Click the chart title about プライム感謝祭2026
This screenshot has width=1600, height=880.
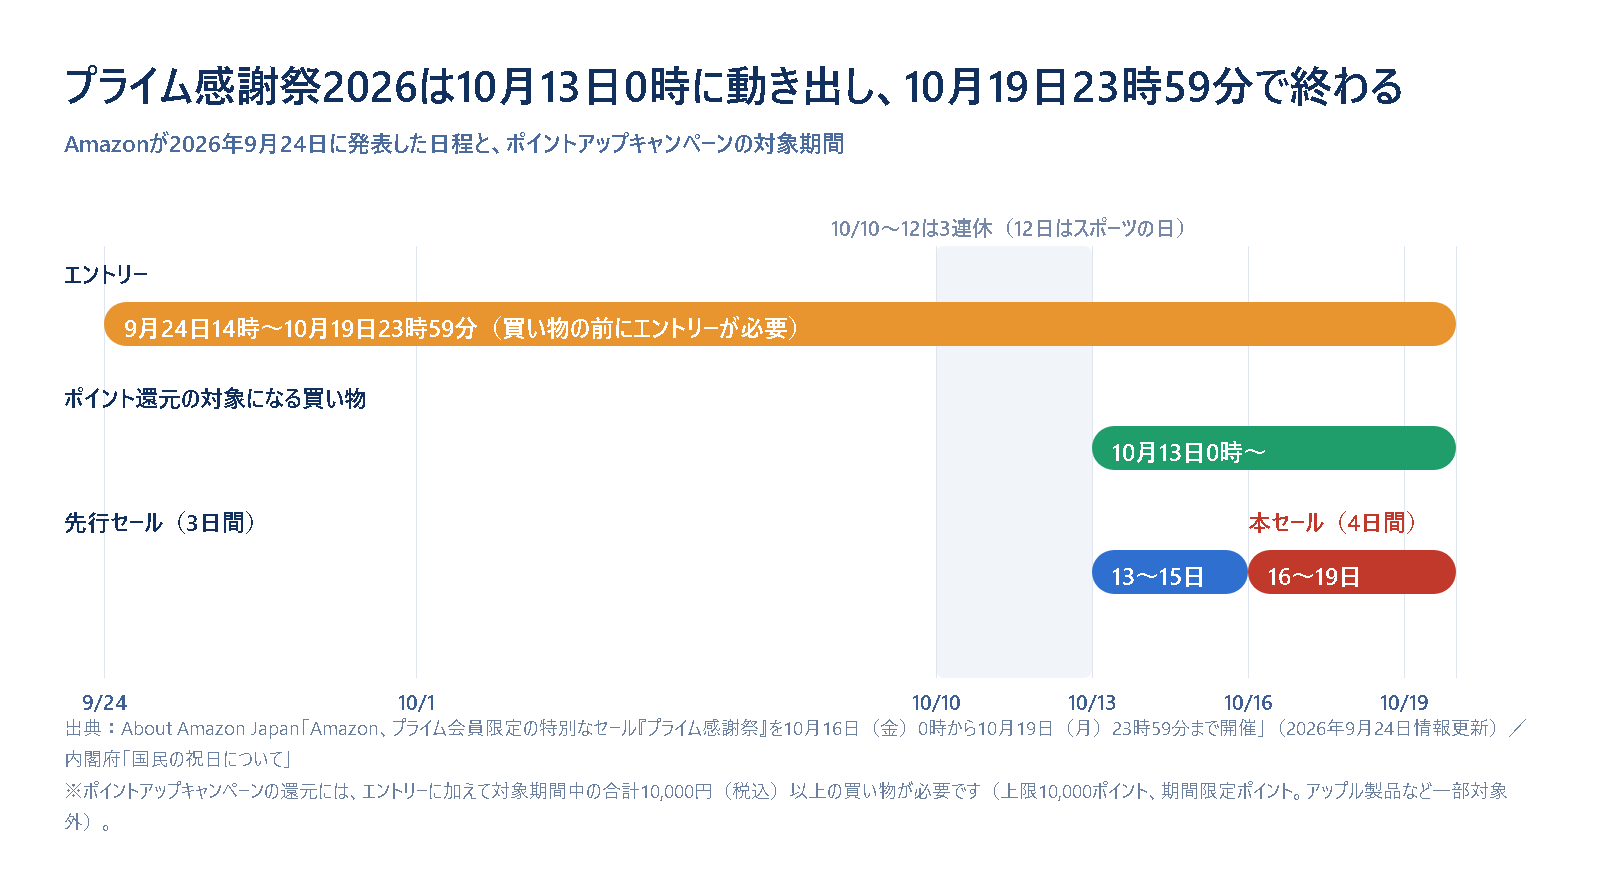pyautogui.click(x=734, y=87)
